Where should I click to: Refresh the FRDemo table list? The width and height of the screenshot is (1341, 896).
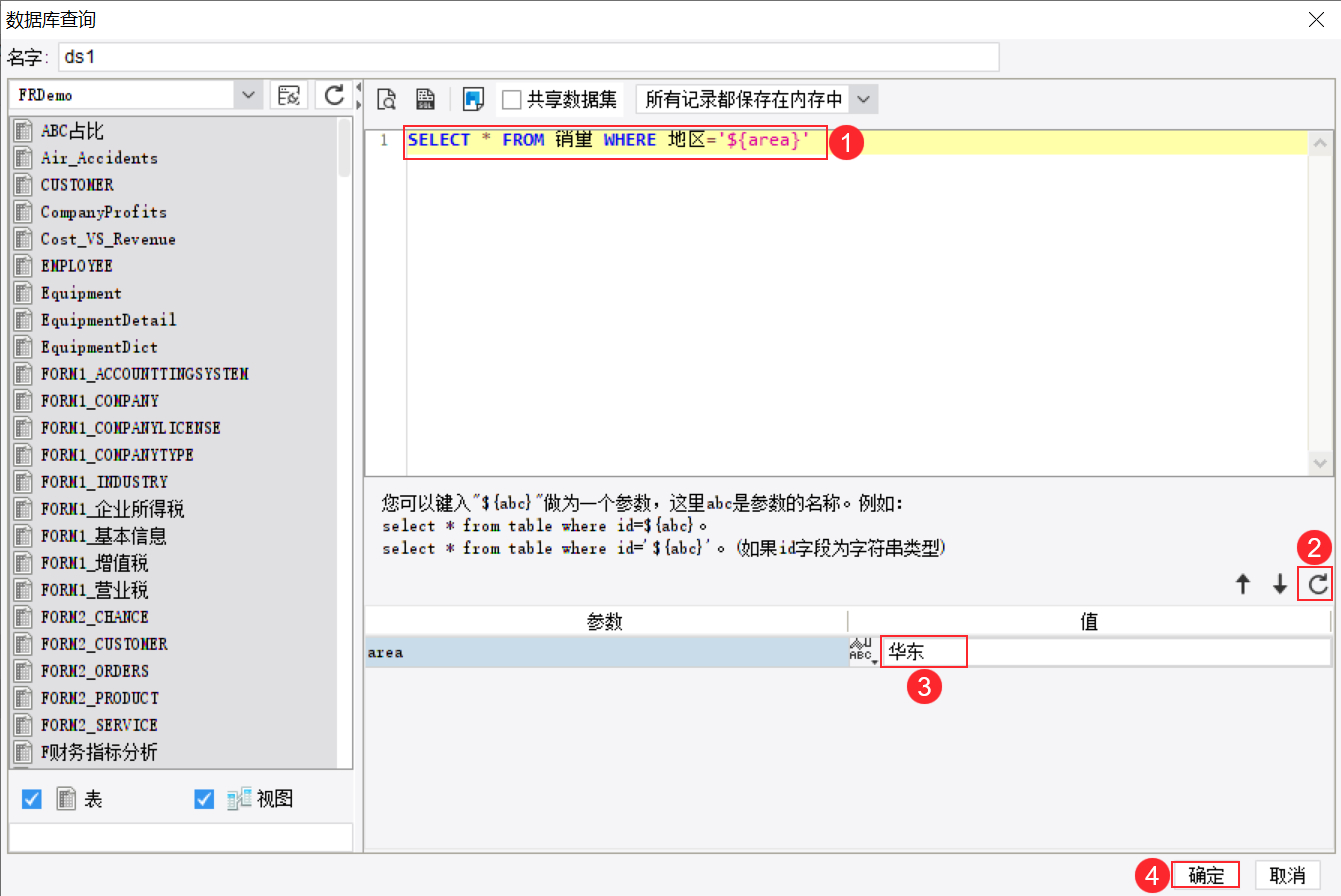pyautogui.click(x=334, y=95)
